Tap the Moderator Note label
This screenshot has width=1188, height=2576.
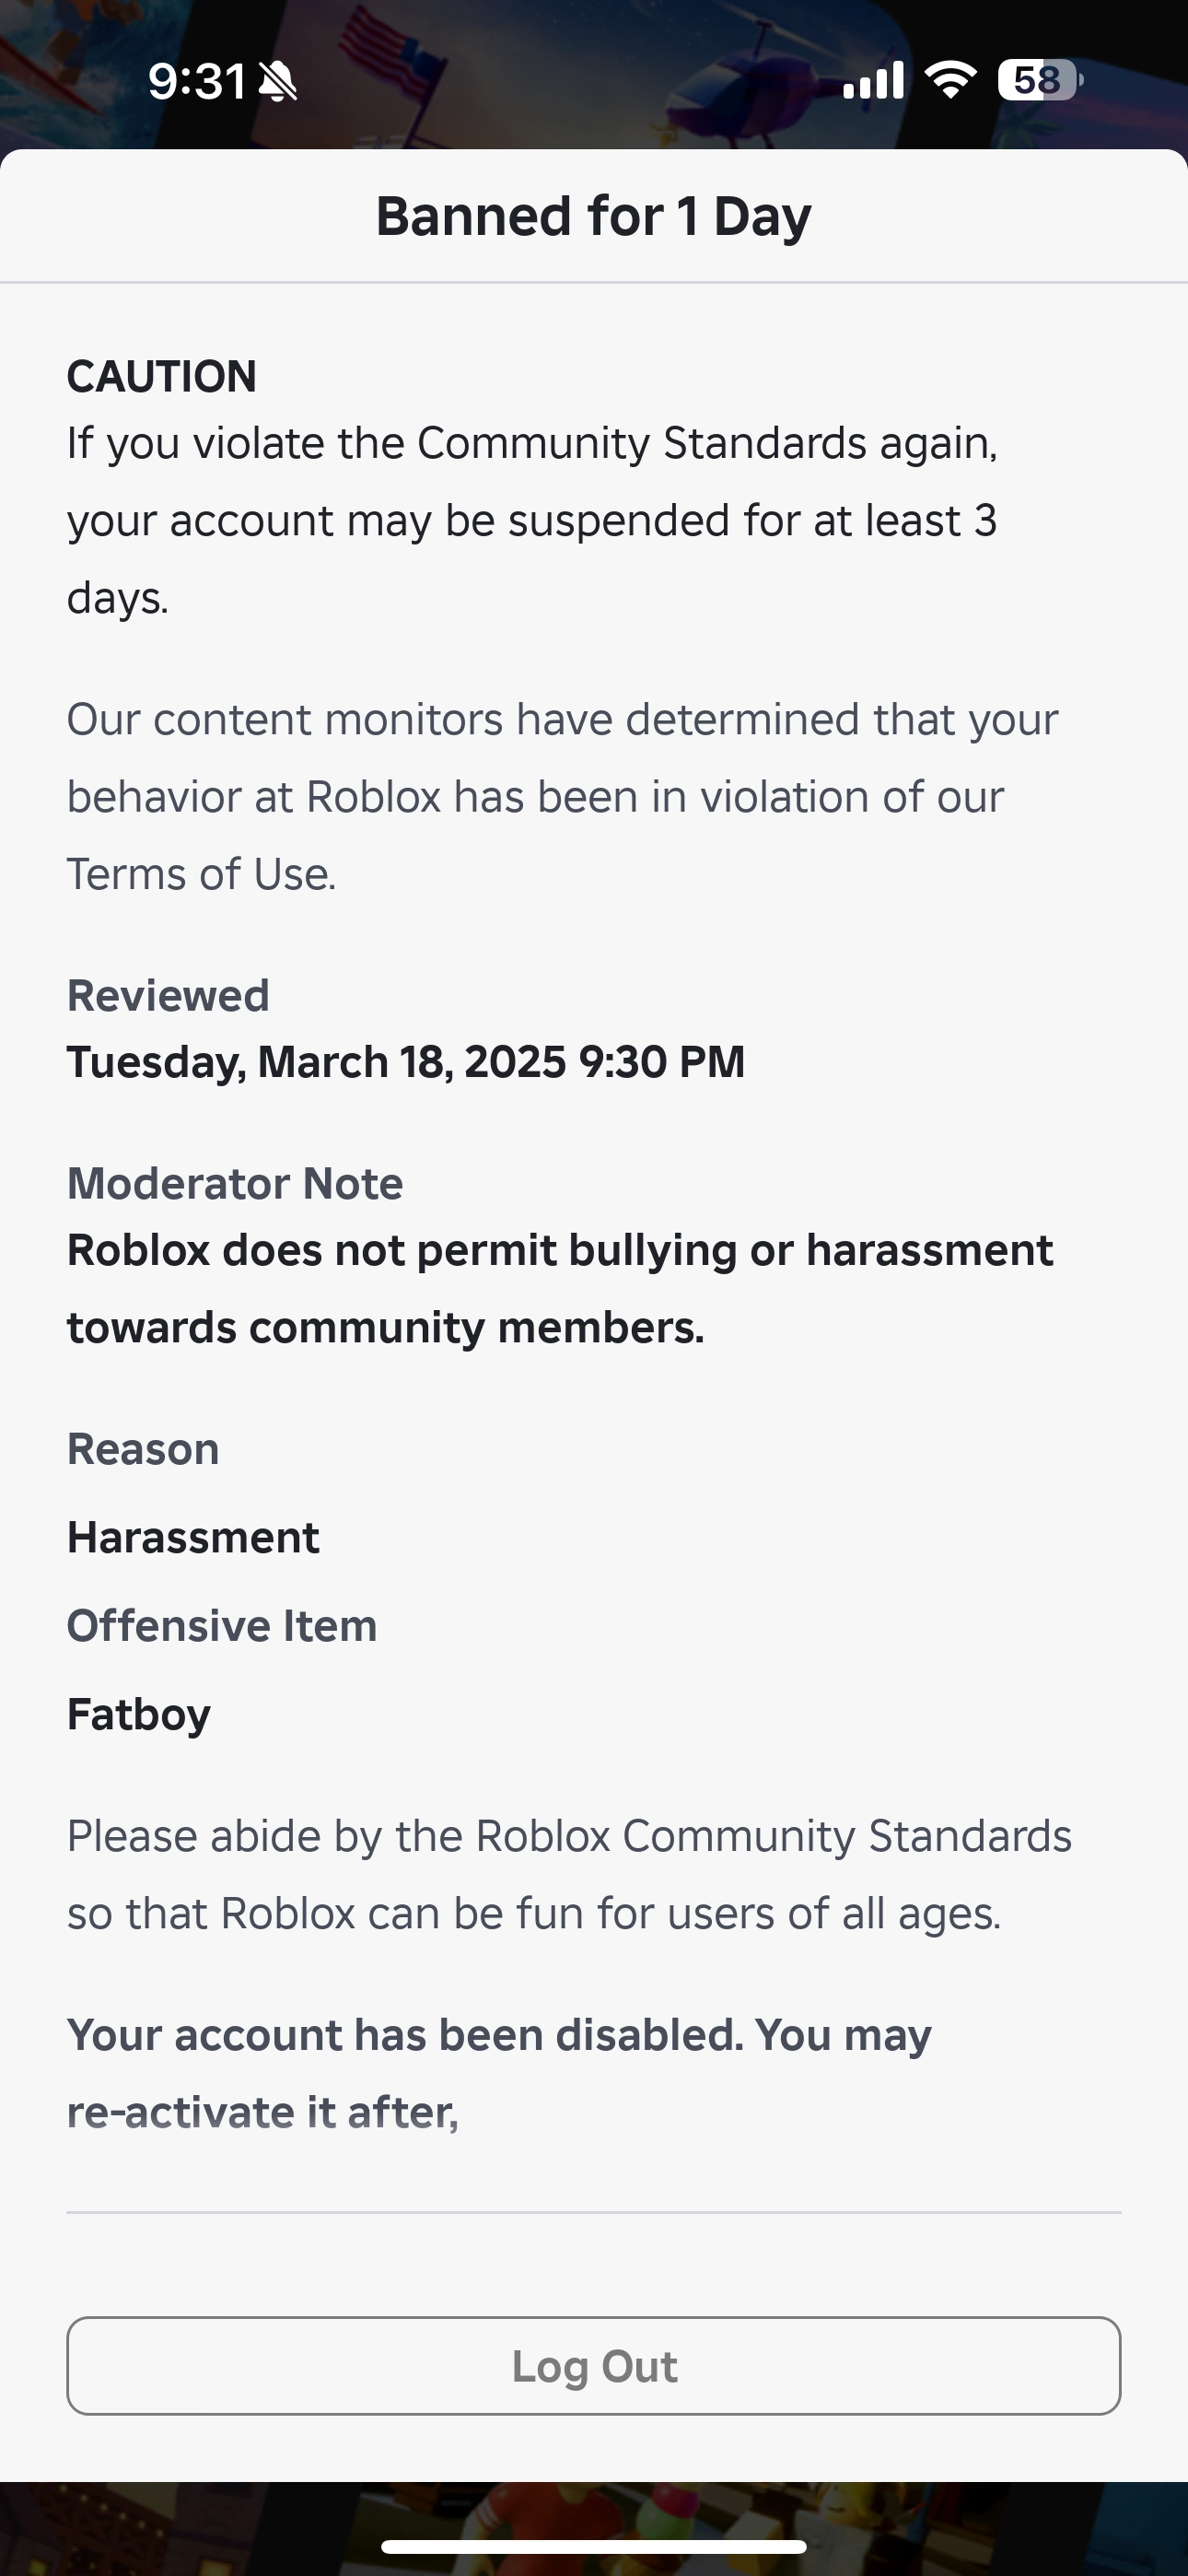(x=235, y=1183)
